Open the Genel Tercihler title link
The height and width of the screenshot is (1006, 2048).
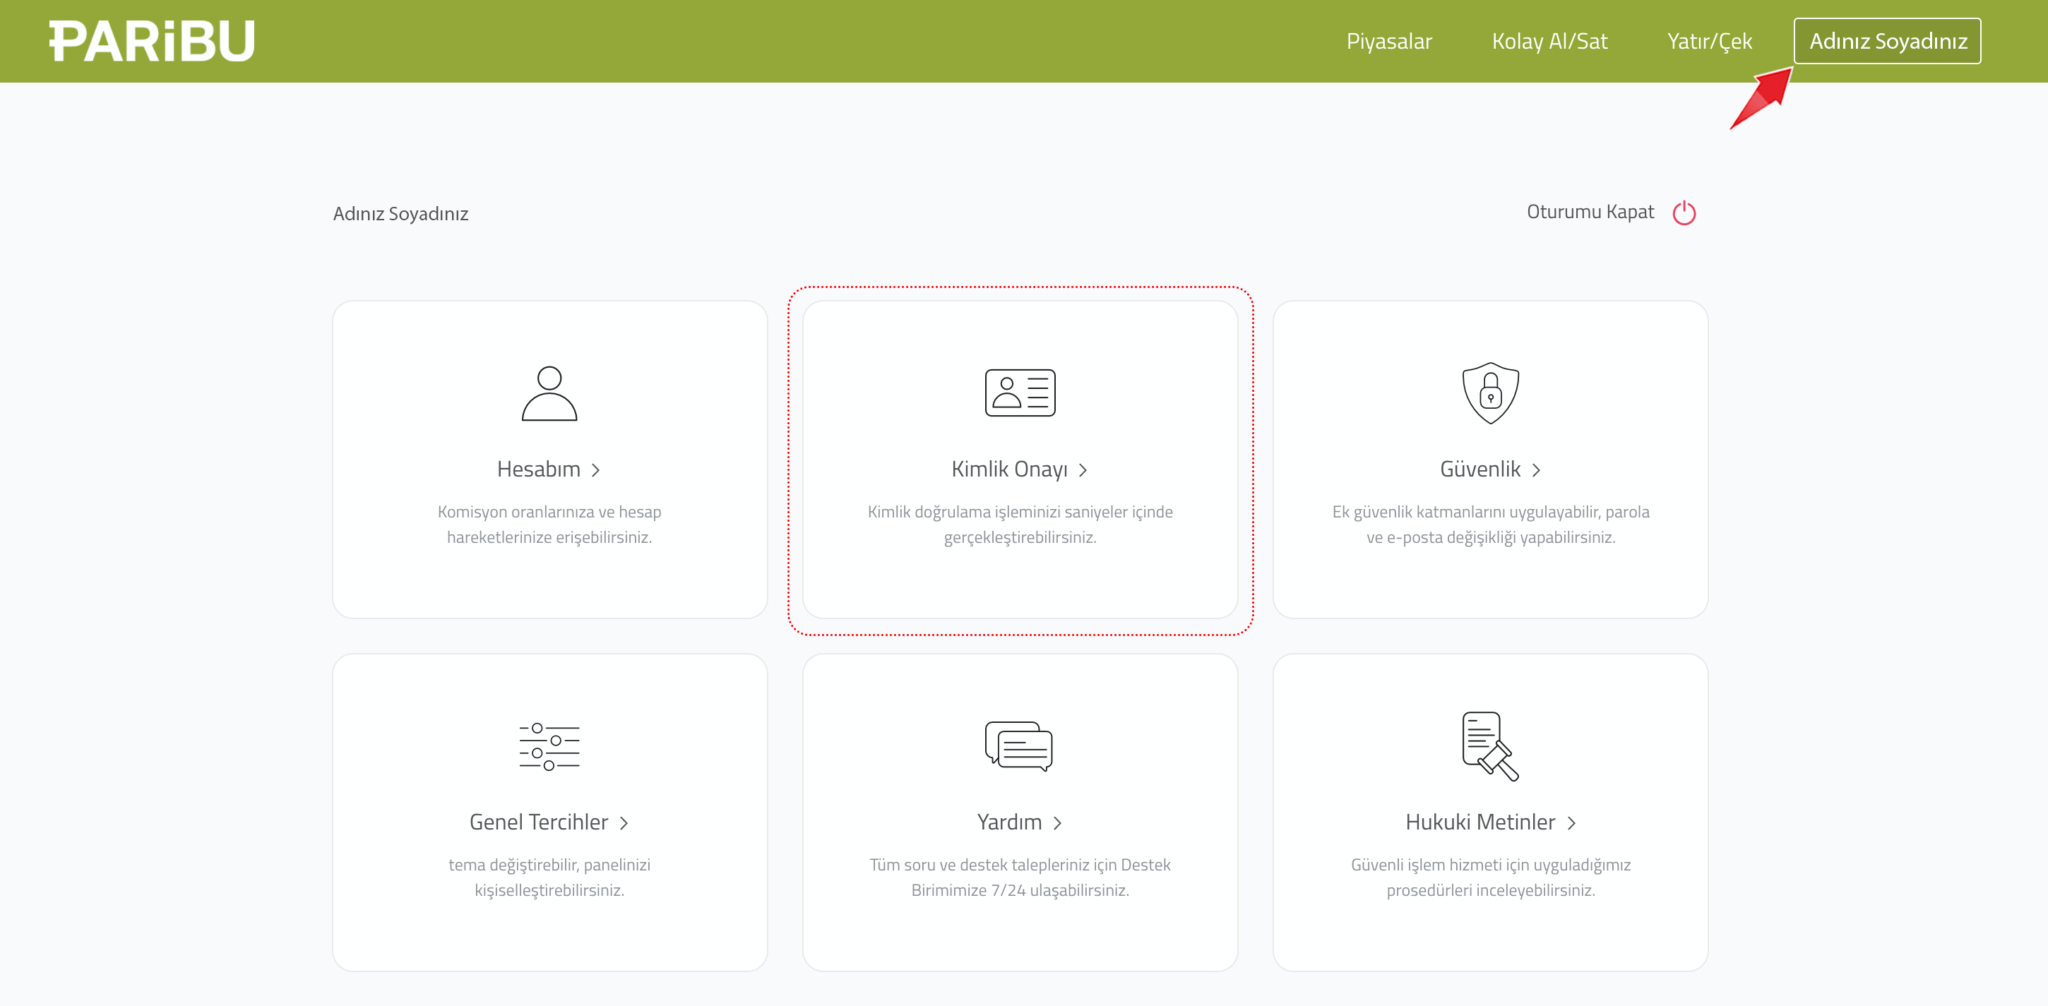click(x=538, y=822)
